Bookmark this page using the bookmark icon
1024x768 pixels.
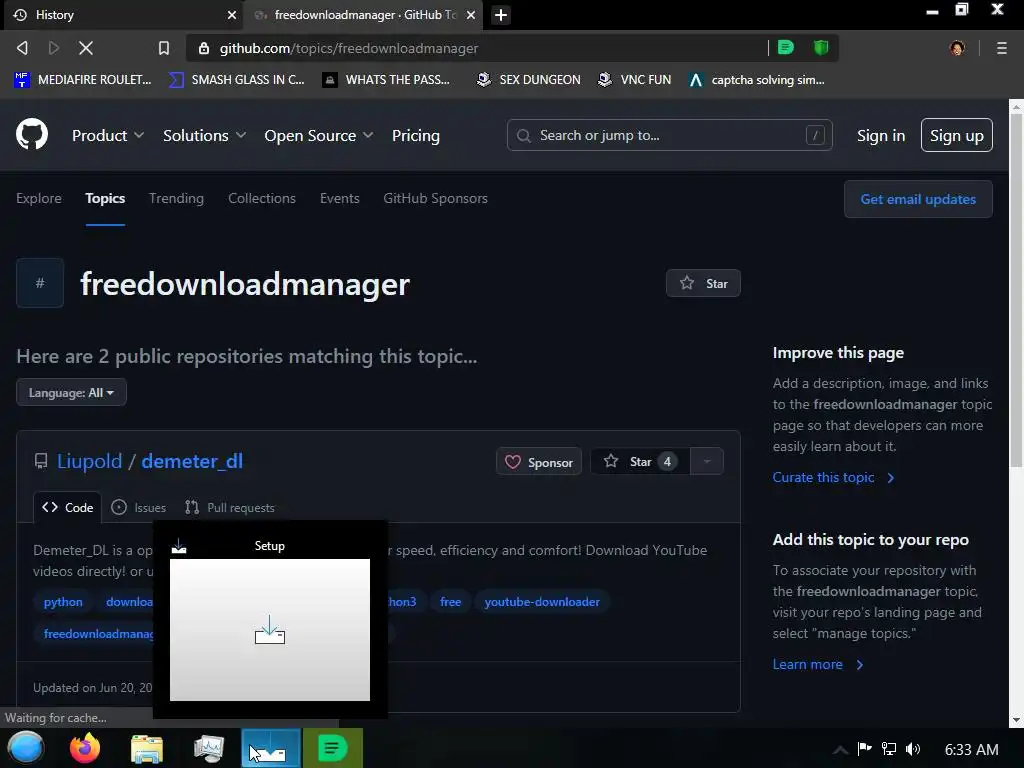click(164, 48)
